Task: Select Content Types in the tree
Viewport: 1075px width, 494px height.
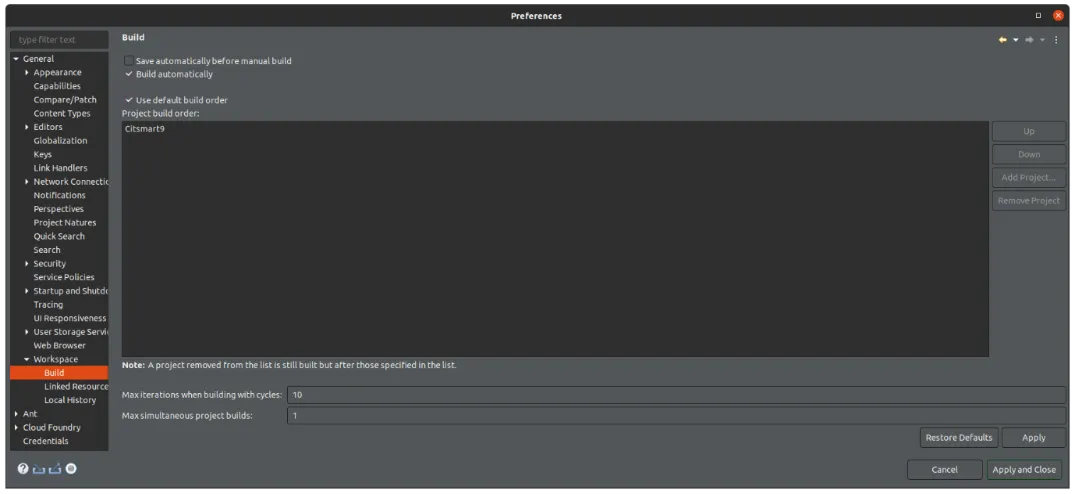Action: 62,114
